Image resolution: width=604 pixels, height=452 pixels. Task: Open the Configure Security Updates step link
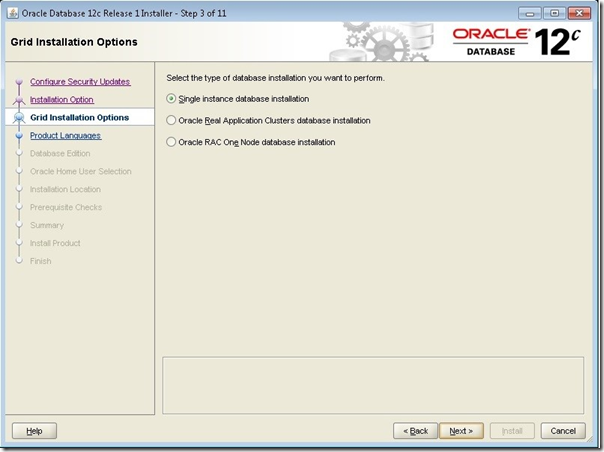(80, 82)
